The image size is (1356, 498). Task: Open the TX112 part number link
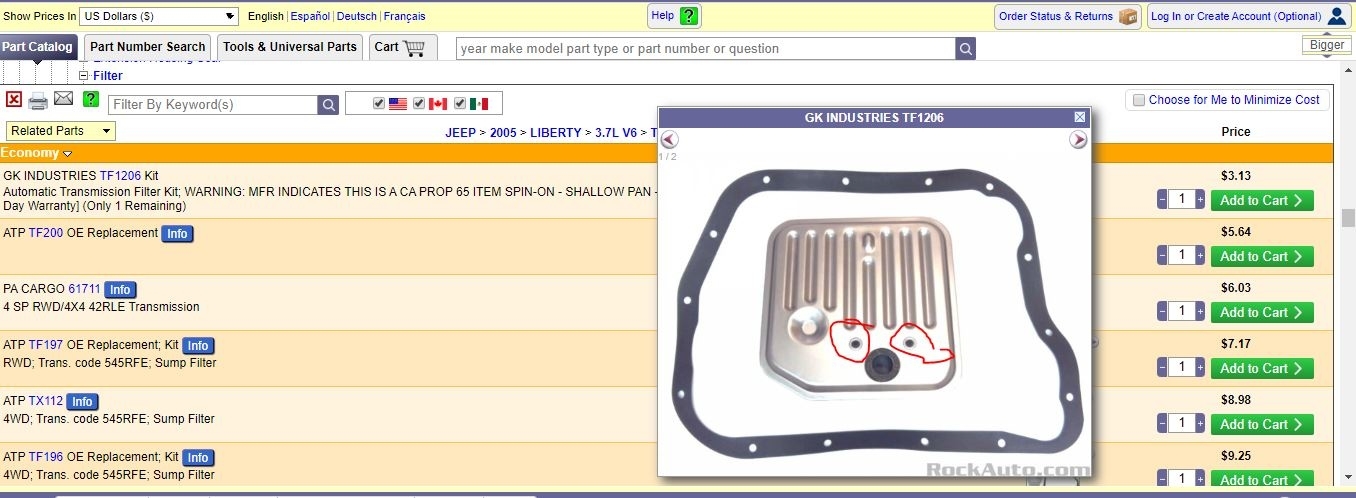(x=46, y=401)
